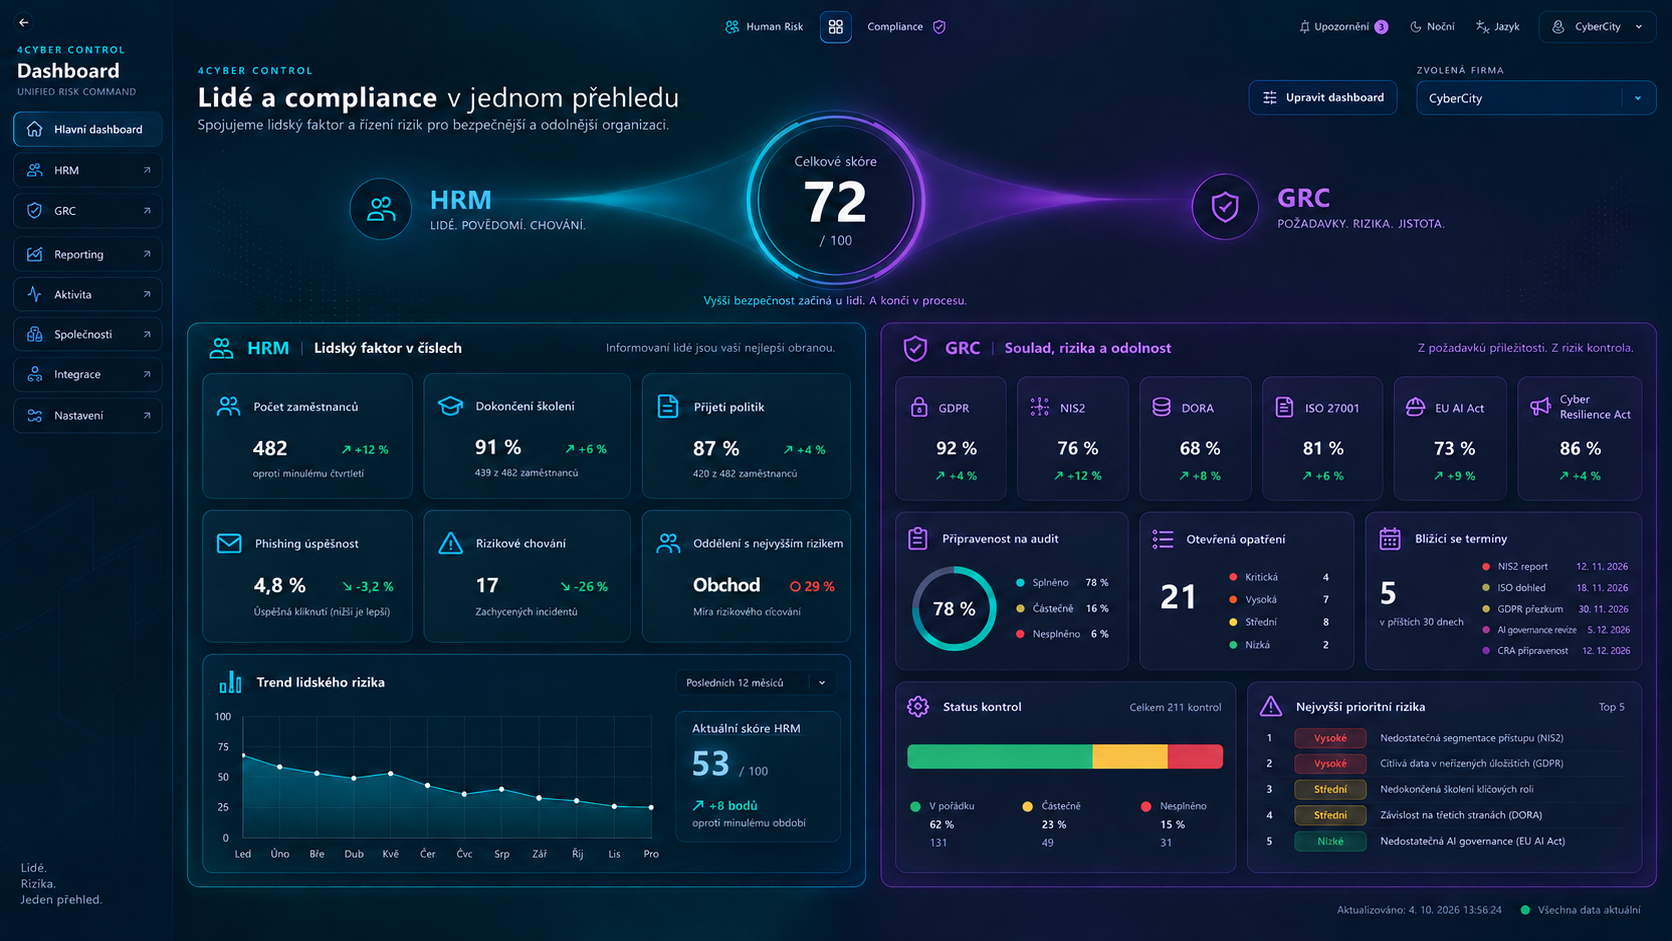Click the ISO 27001 document icon
Screen dimensions: 1672x941
1284,407
